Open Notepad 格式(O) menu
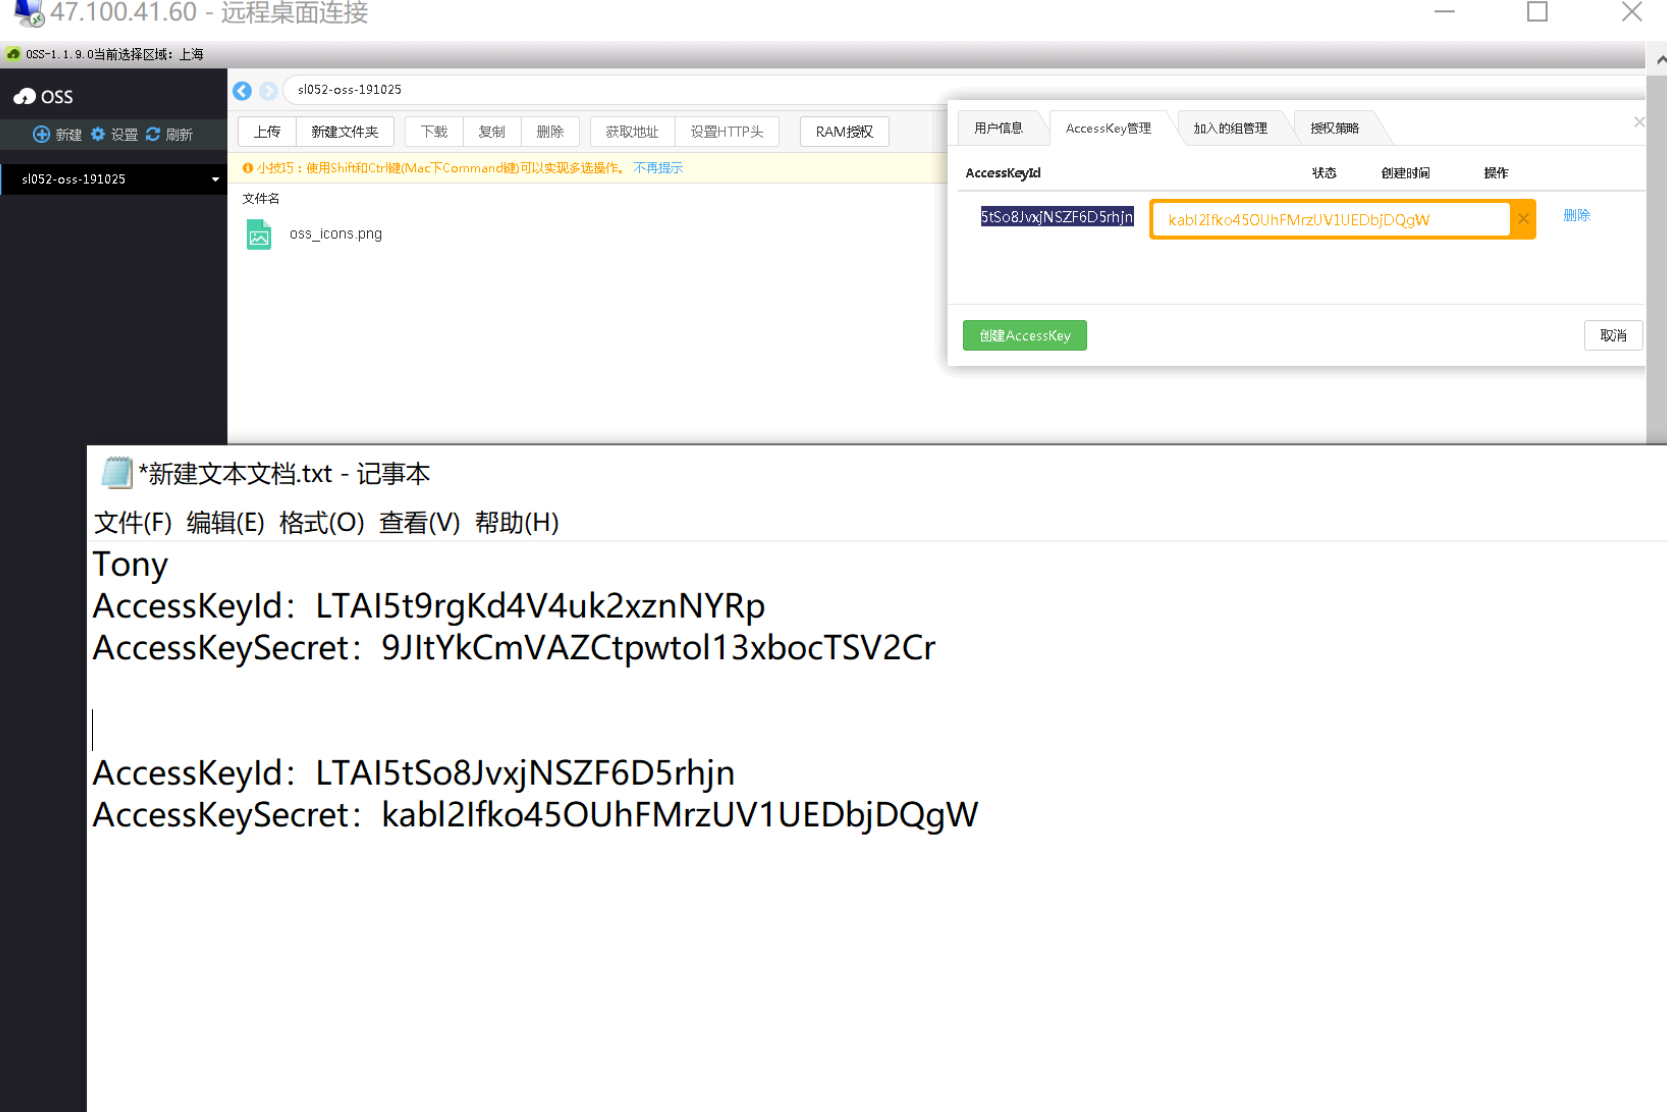The width and height of the screenshot is (1667, 1112). click(x=321, y=522)
